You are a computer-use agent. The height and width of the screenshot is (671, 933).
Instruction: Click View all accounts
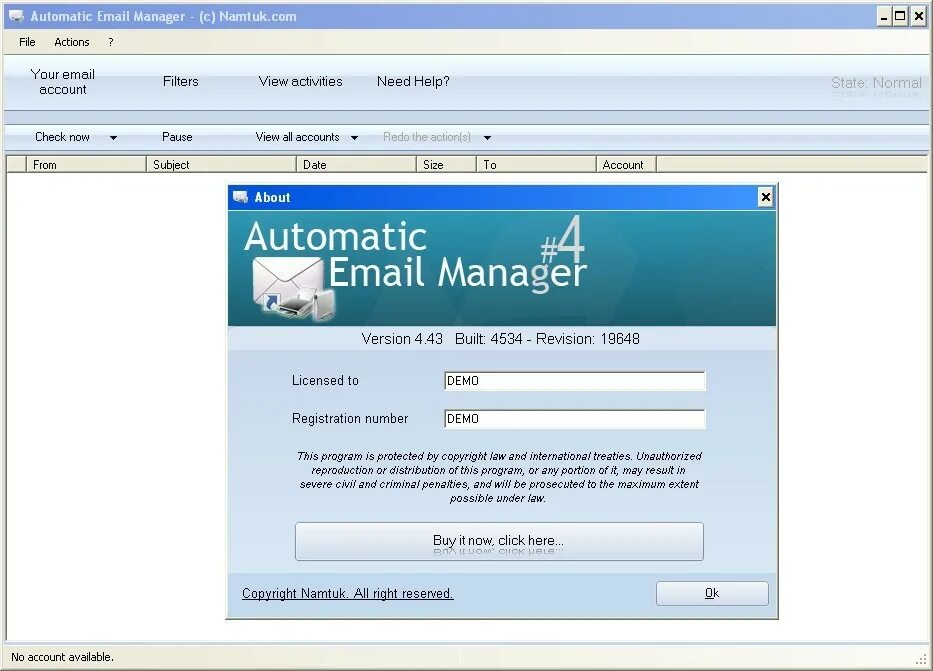point(298,137)
